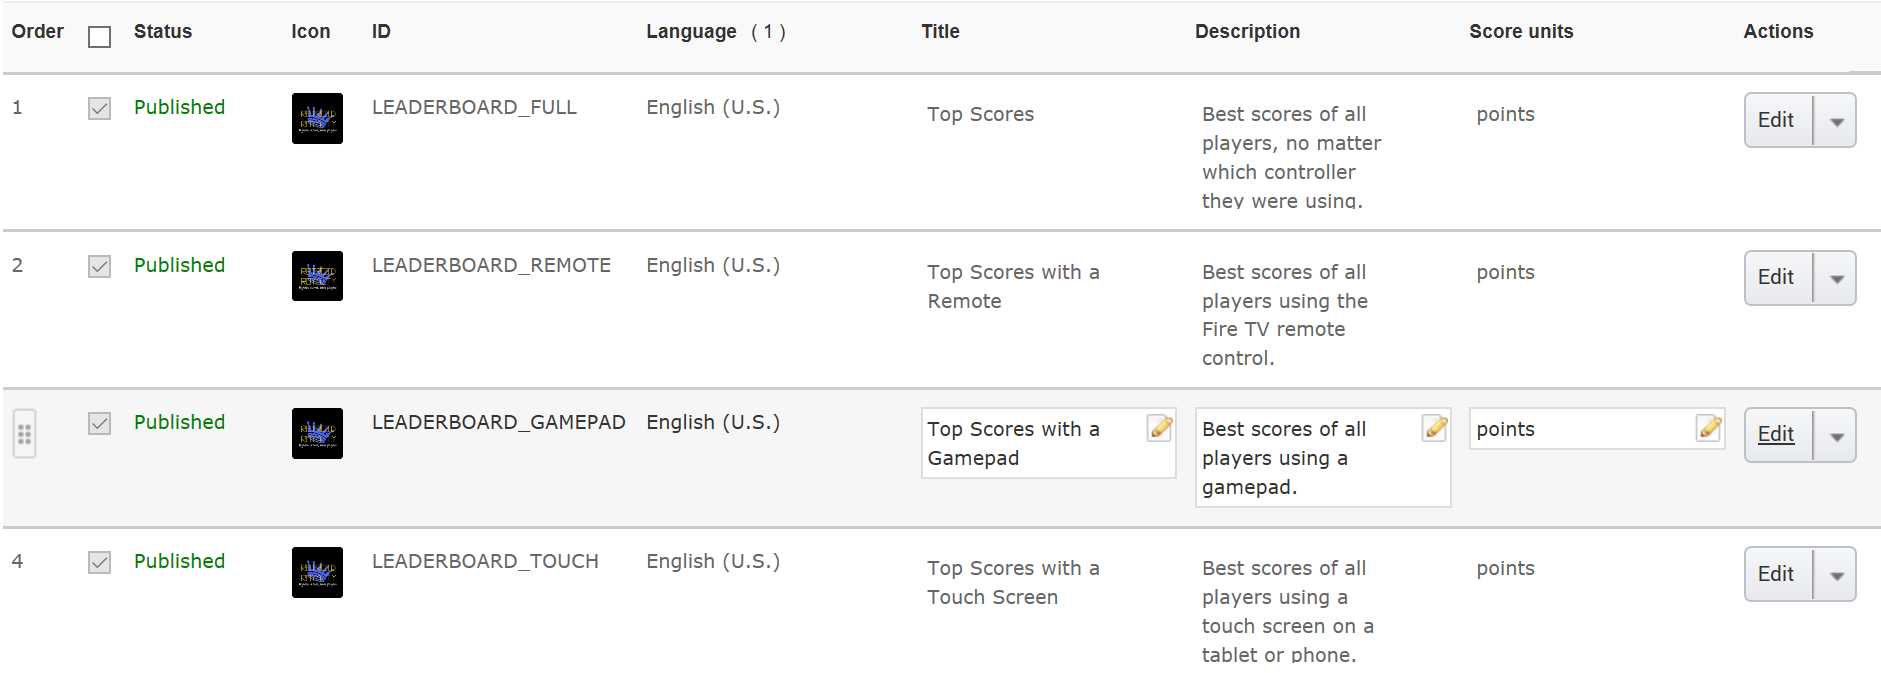Click pencil icon in gamepad Description field
This screenshot has width=1881, height=673.
(1435, 428)
